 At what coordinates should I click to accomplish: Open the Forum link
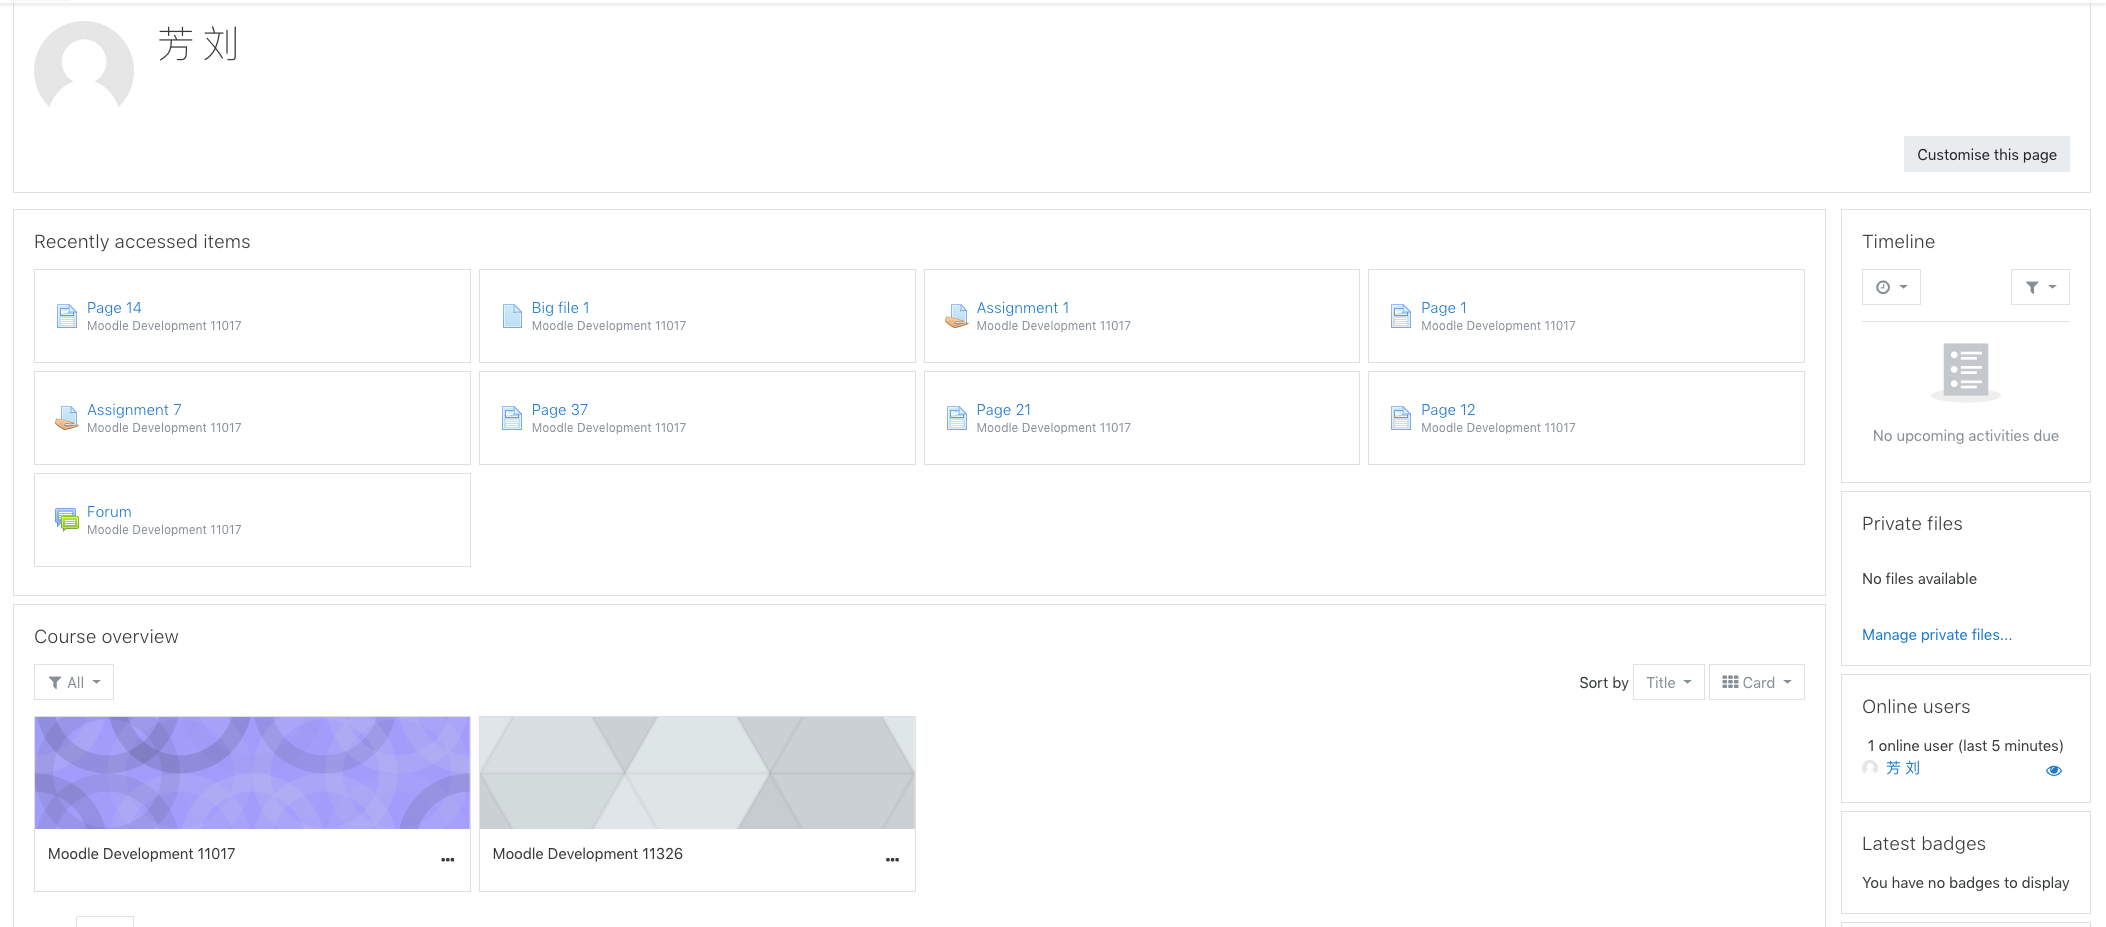[109, 512]
